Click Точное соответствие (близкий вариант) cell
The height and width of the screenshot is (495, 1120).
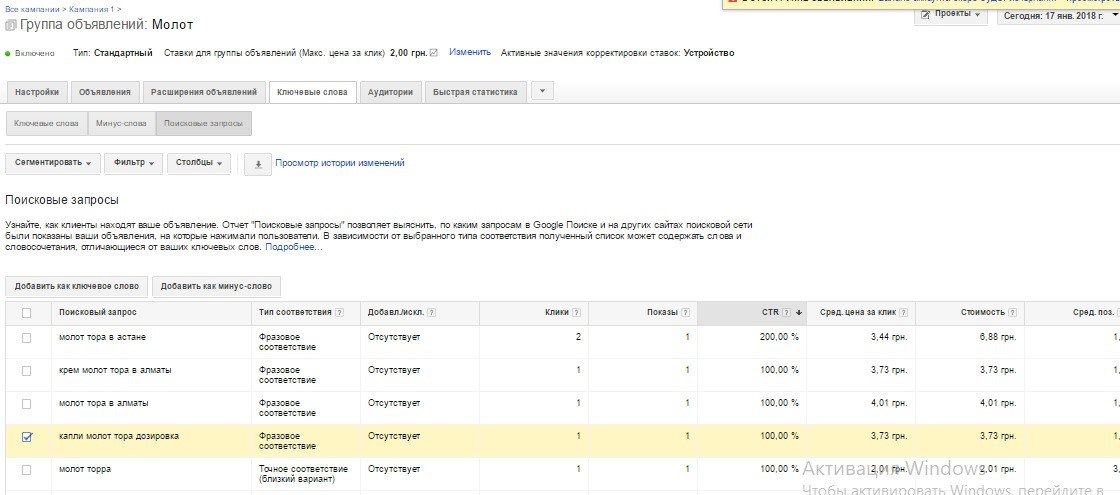(304, 474)
